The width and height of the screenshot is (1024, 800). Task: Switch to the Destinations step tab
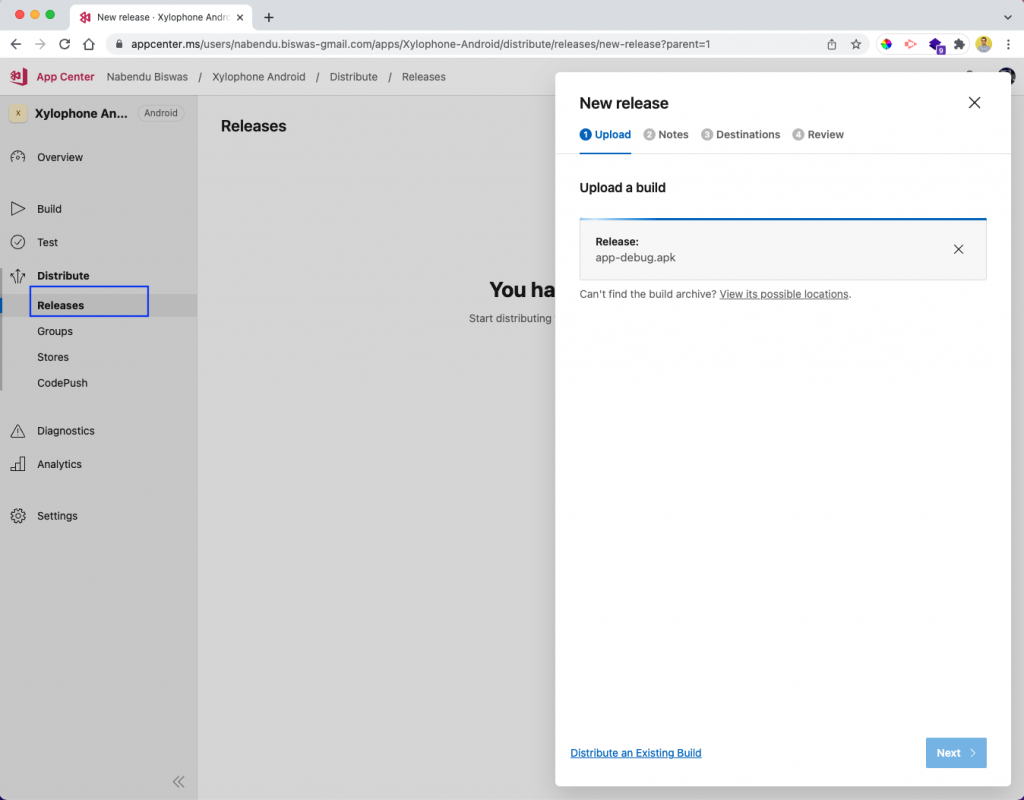[x=741, y=135]
